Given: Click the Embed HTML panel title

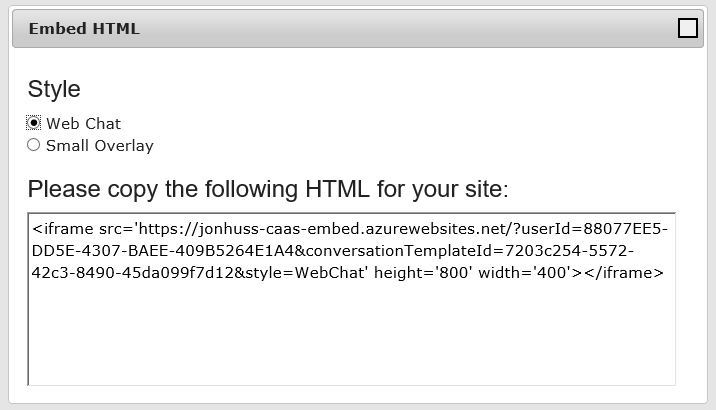Looking at the screenshot, I should [84, 29].
